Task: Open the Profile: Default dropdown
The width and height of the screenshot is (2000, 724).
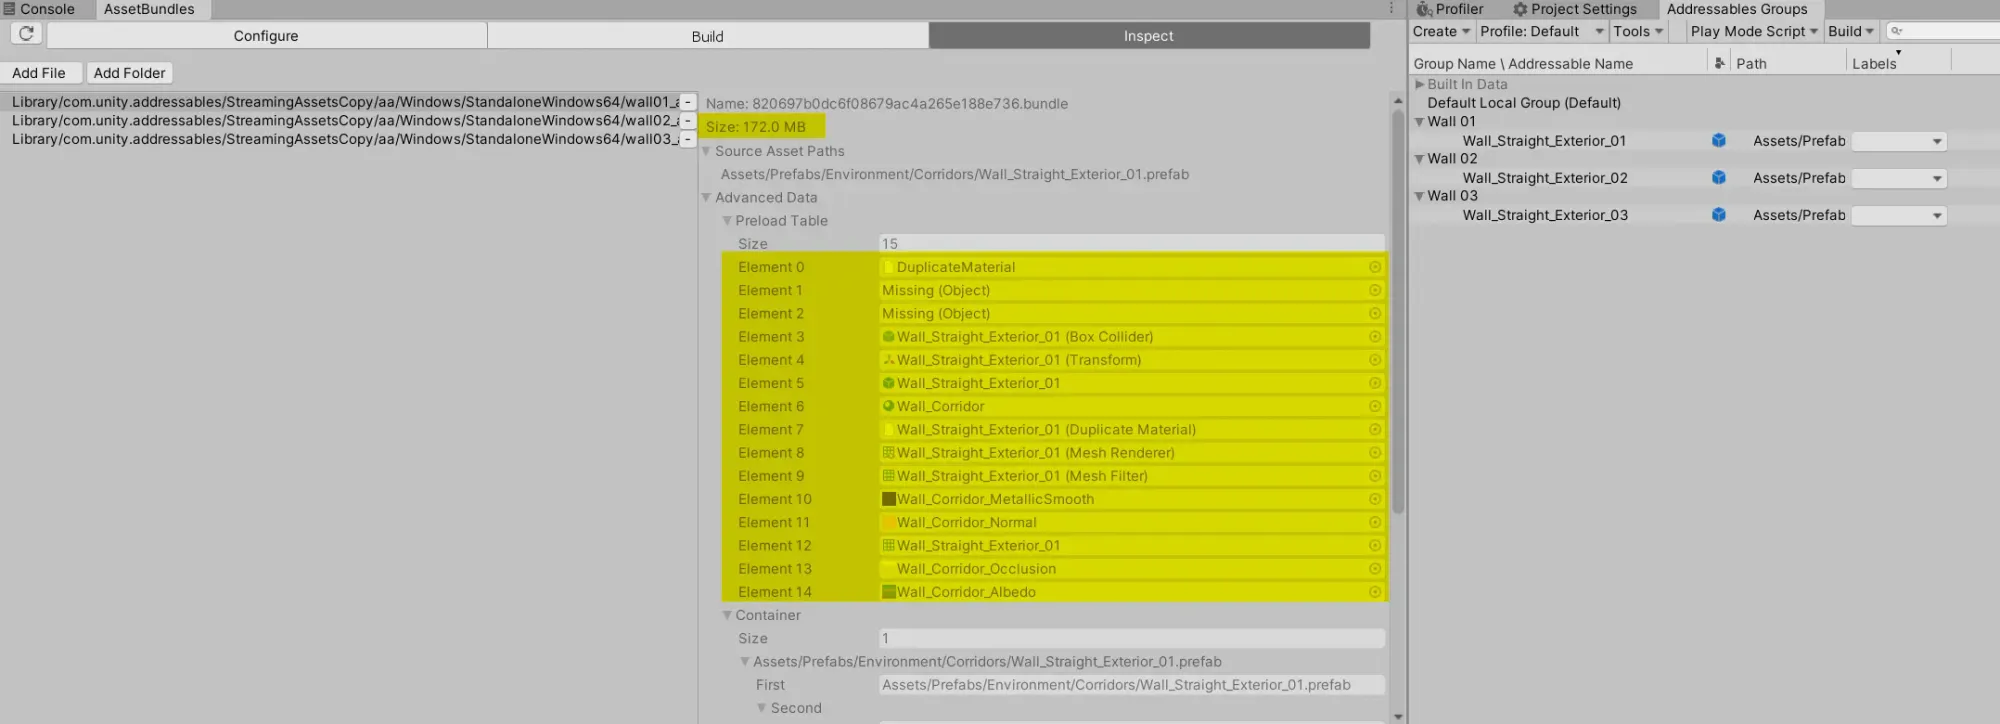Action: 1541,31
